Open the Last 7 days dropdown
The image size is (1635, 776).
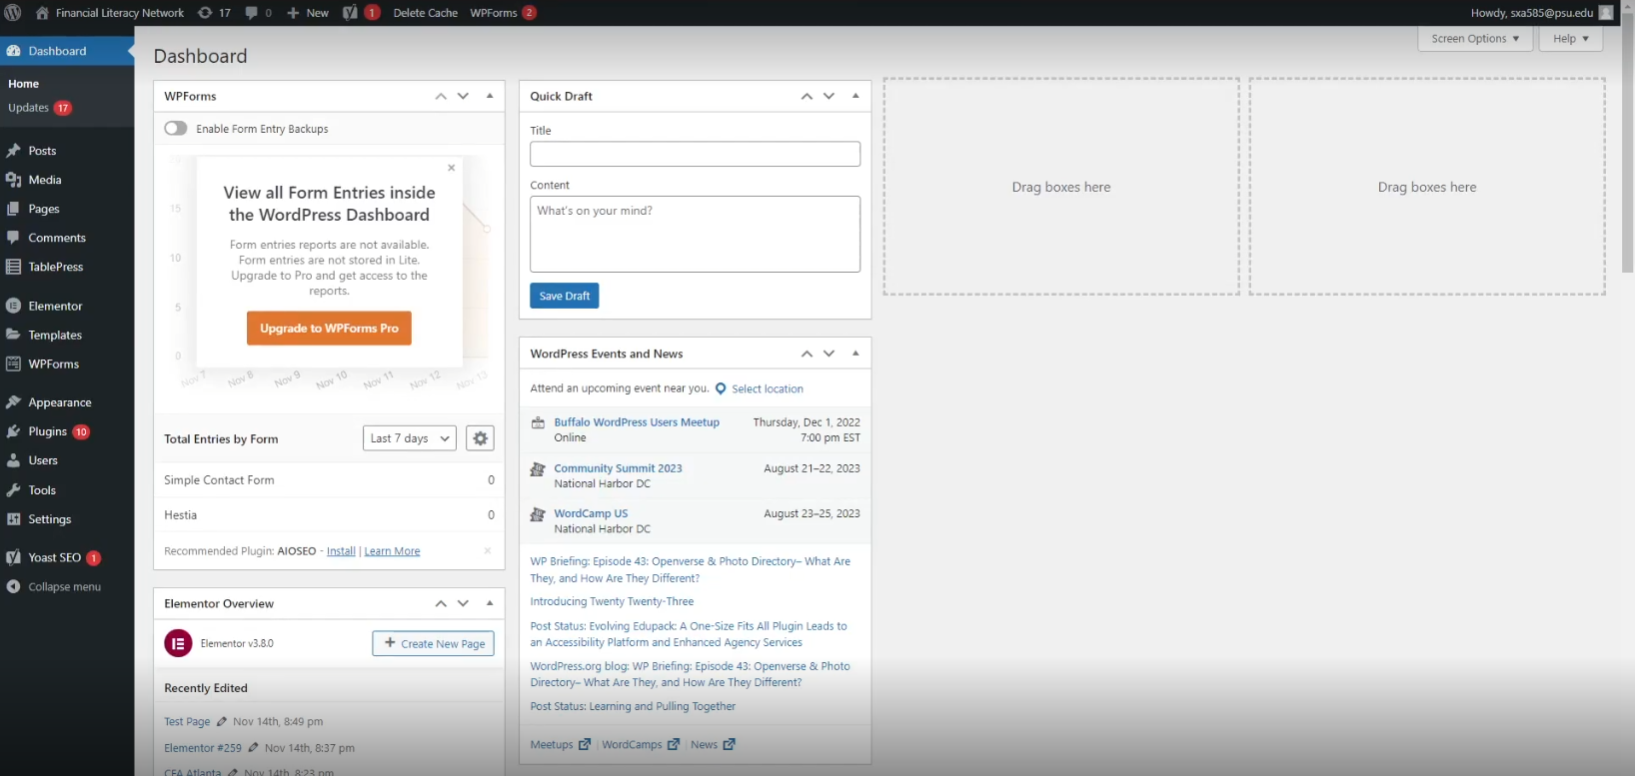tap(409, 438)
